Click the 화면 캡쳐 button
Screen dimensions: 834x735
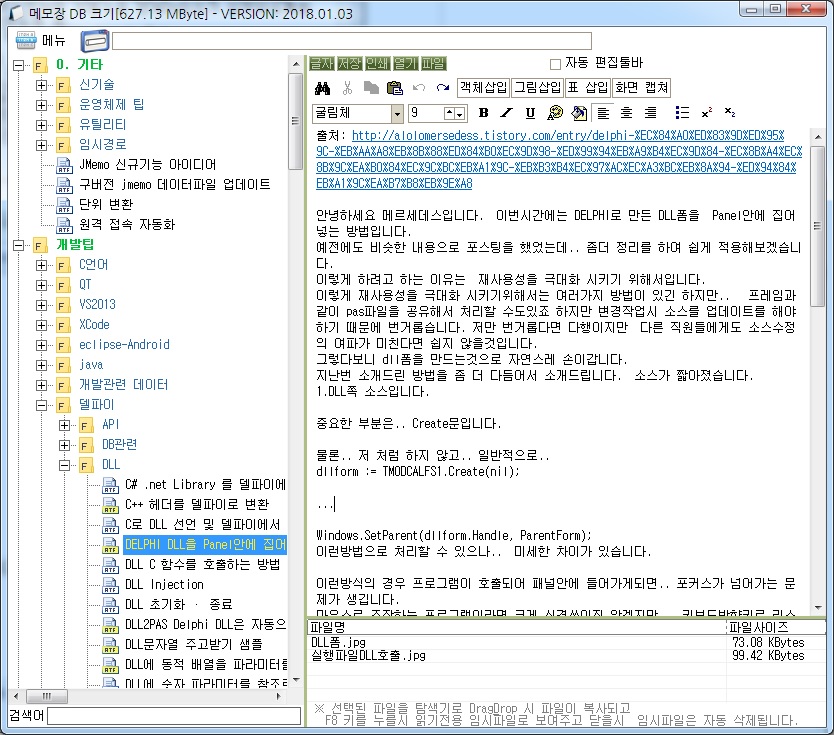(x=641, y=87)
